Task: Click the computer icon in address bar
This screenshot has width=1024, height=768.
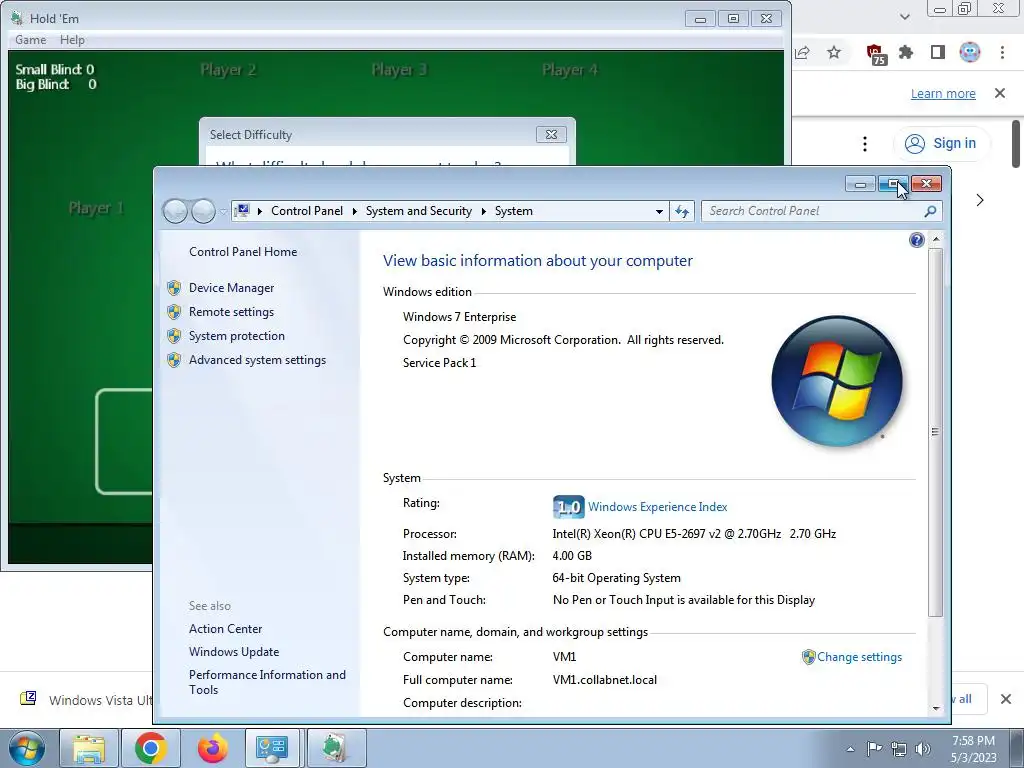Action: click(242, 210)
